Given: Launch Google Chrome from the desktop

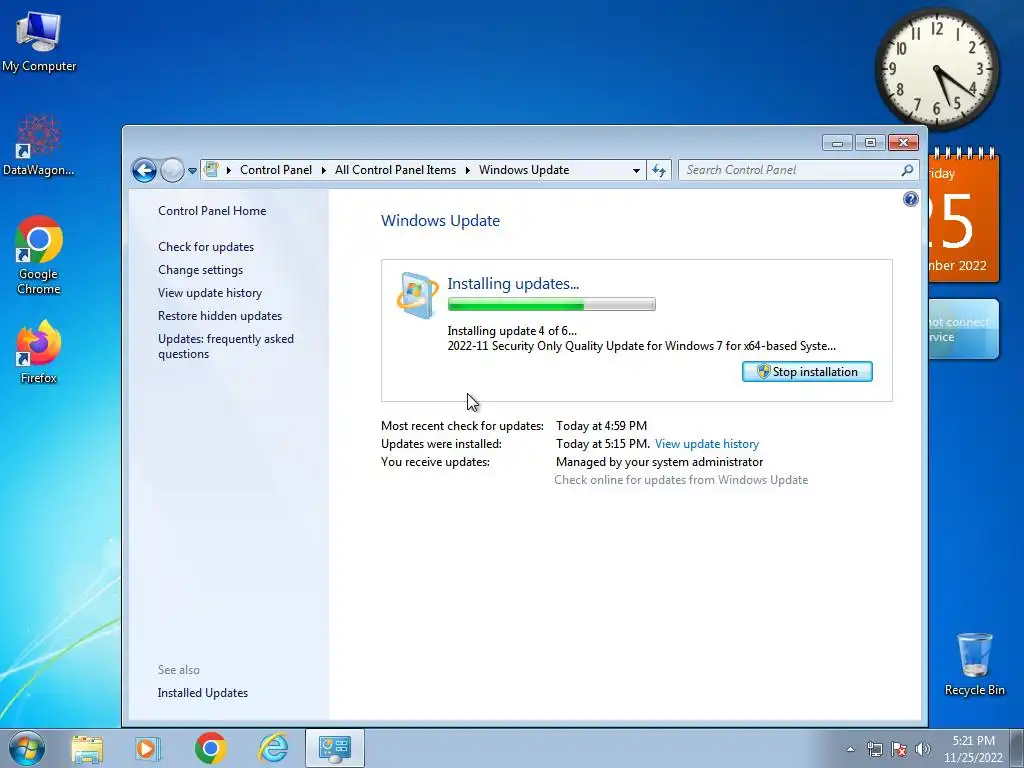Looking at the screenshot, I should 39,255.
